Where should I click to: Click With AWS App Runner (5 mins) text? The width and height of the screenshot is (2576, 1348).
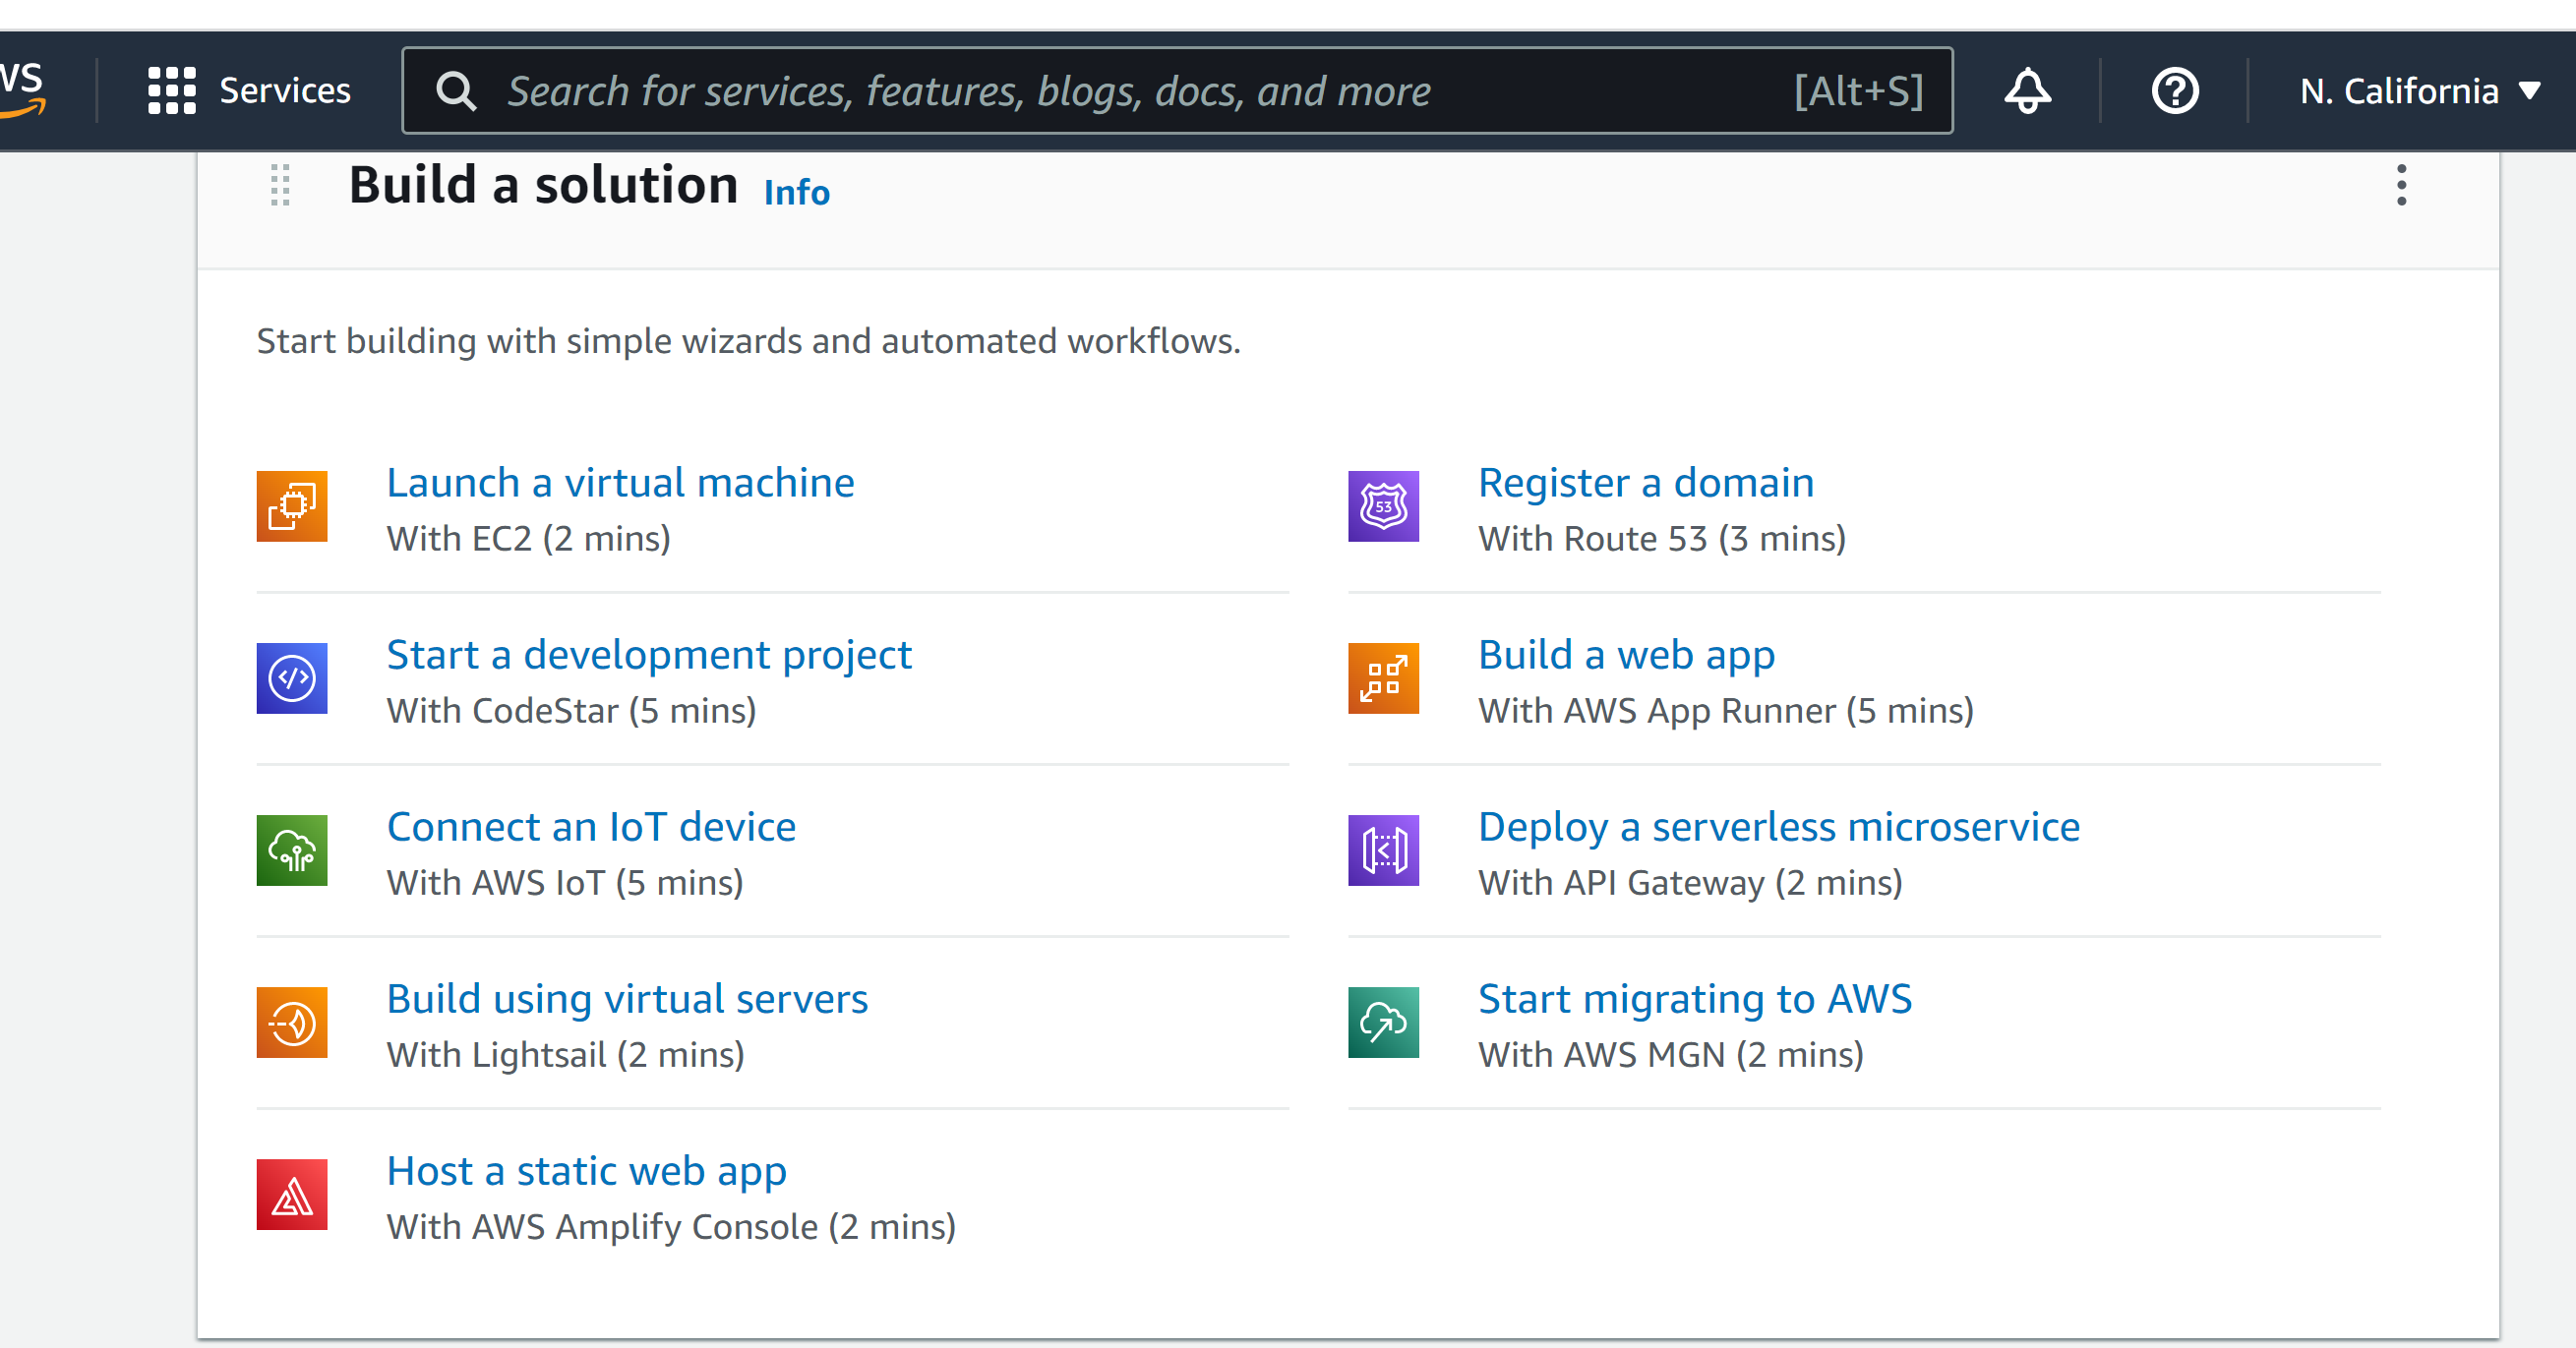[1726, 711]
